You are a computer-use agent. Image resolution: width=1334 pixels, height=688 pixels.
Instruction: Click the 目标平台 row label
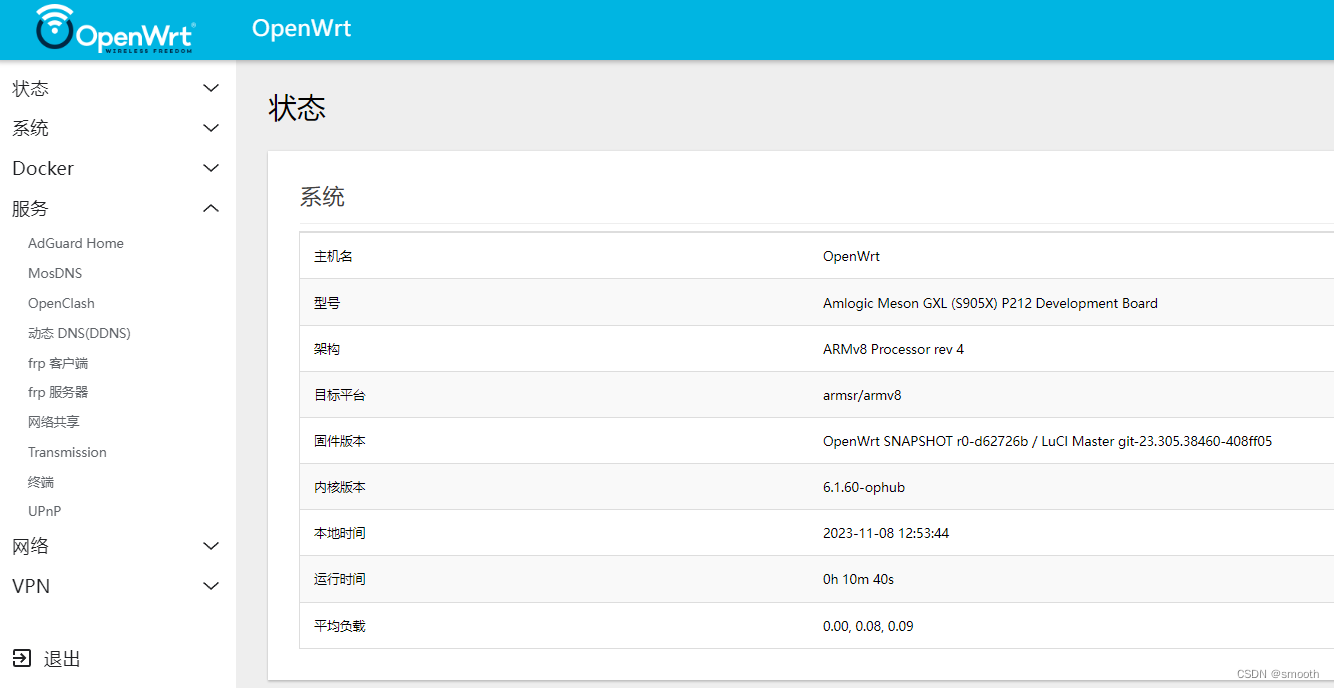340,395
